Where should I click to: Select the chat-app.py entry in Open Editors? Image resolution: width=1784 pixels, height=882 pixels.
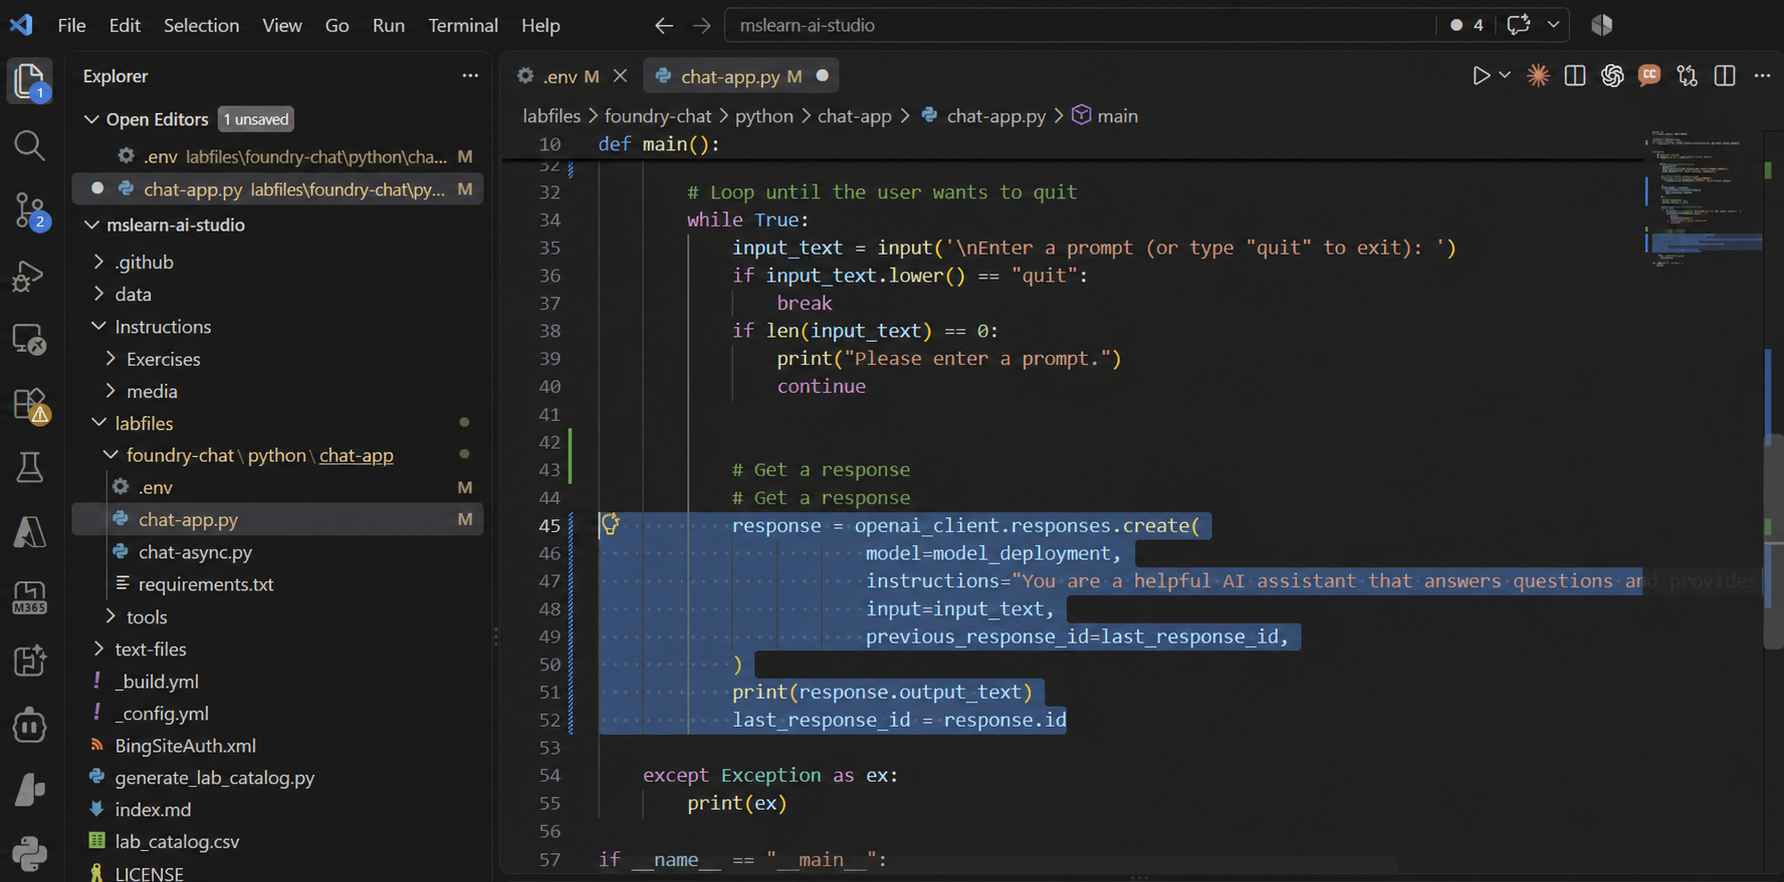[x=278, y=189]
